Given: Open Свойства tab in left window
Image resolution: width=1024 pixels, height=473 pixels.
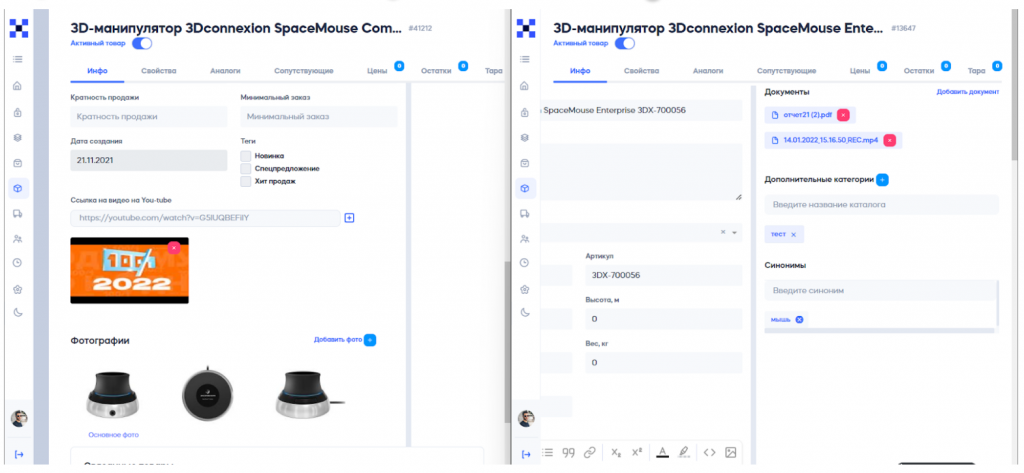Looking at the screenshot, I should click(x=159, y=71).
